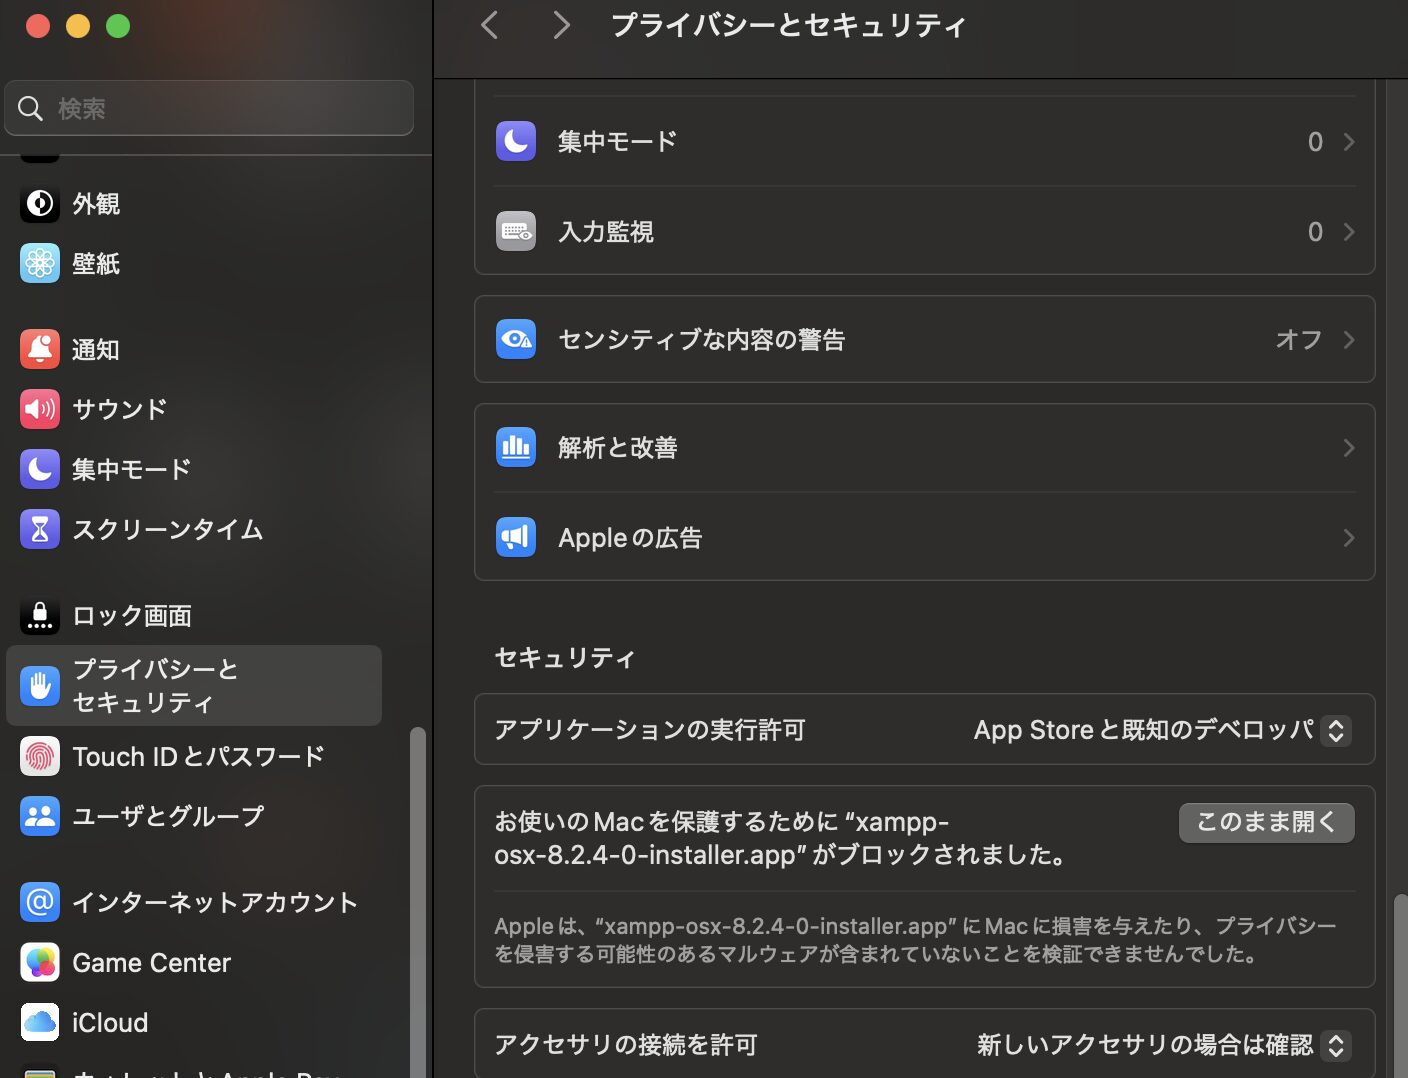The image size is (1408, 1078).
Task: Expand 集中モード row chevron in pane
Action: (1349, 142)
